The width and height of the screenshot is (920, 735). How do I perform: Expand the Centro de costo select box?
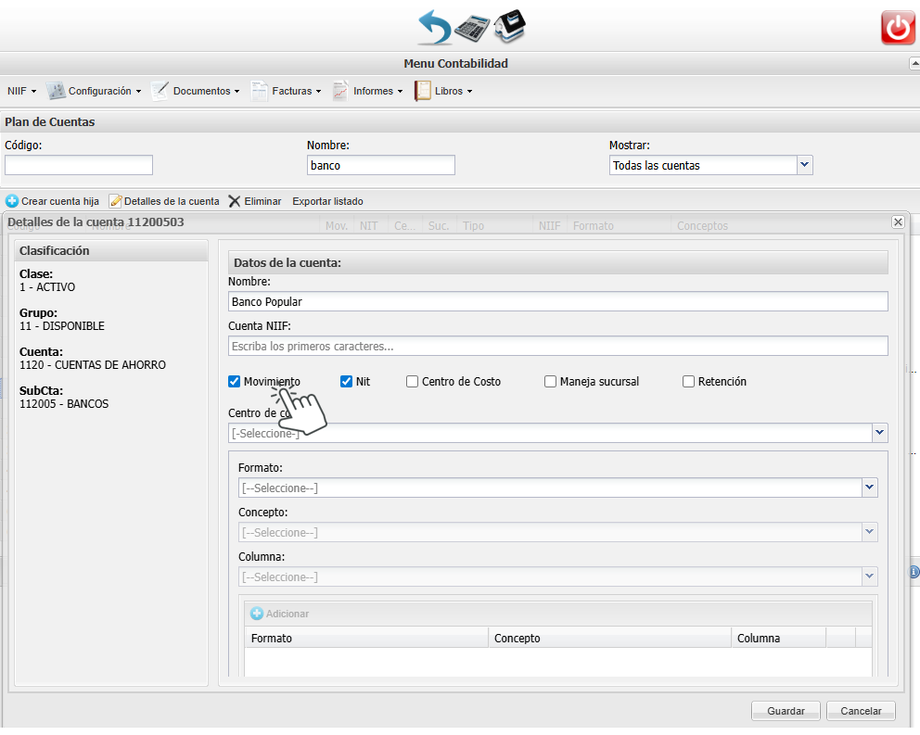879,433
